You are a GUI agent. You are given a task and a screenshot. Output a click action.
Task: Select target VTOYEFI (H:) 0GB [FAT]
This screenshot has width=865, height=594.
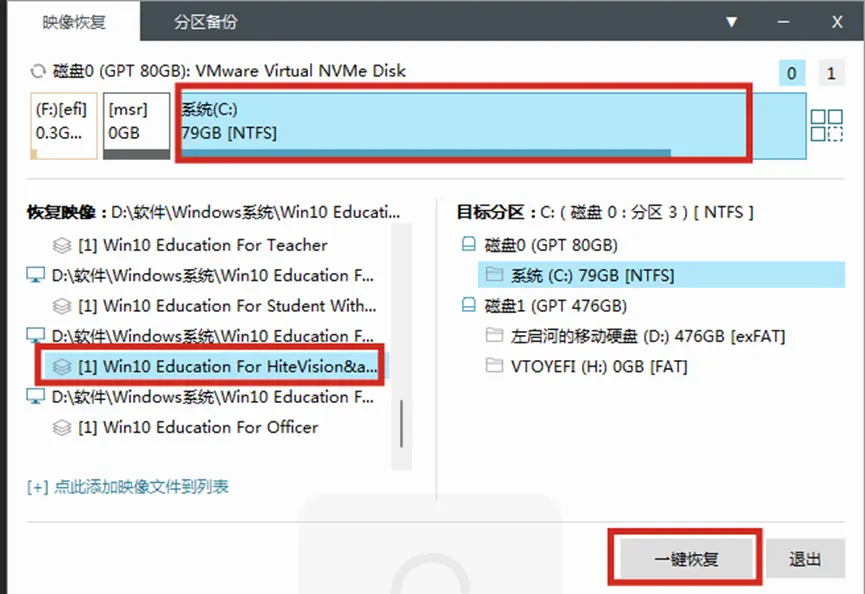[599, 366]
